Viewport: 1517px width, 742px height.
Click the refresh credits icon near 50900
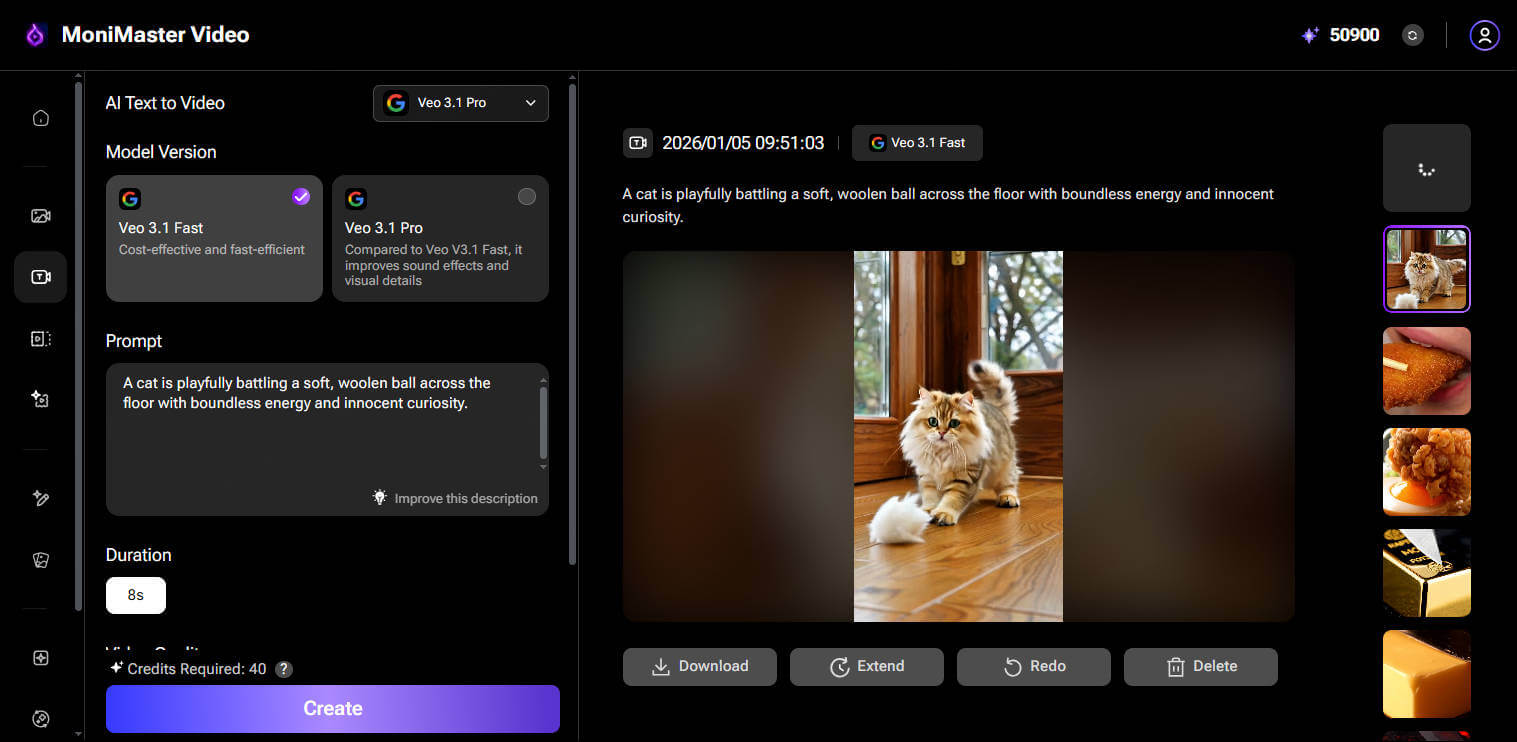coord(1412,35)
